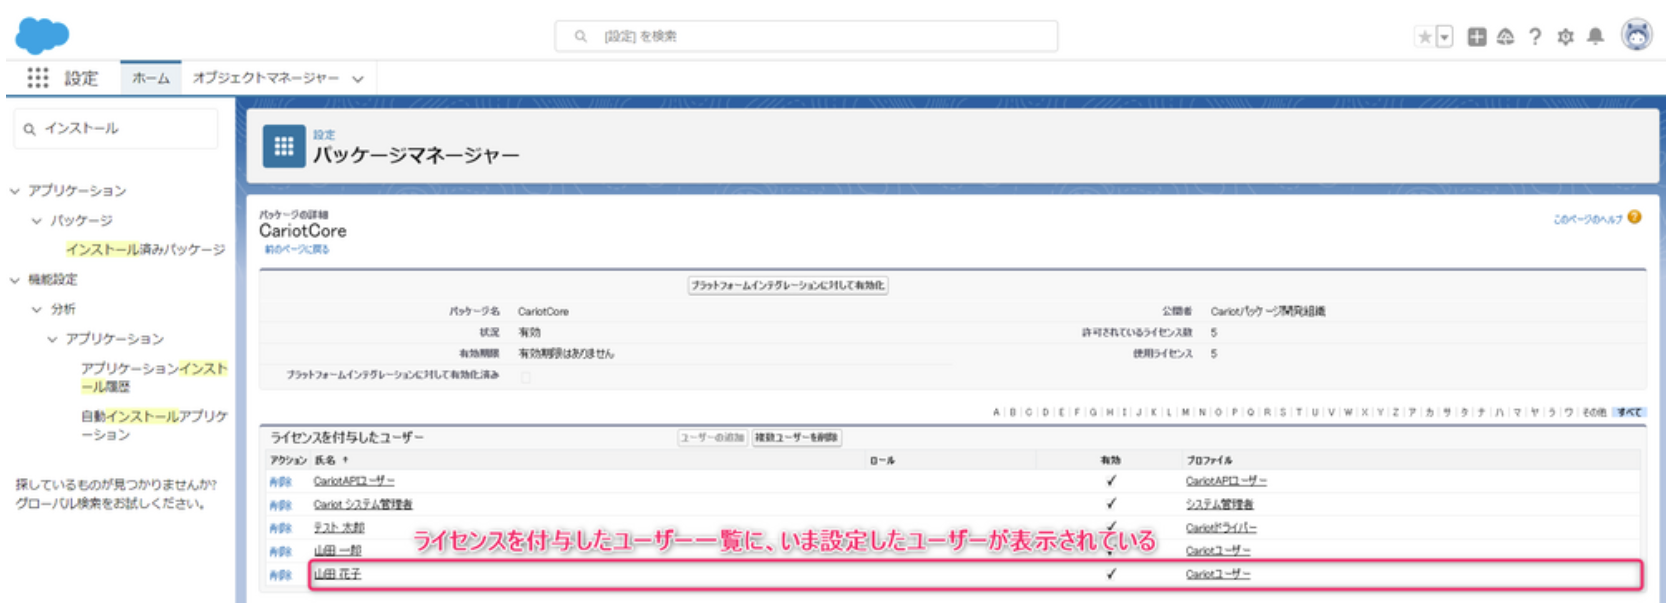1668x606 pixels.
Task: Click 削除 for テスト 太郎 row
Action: pyautogui.click(x=280, y=528)
